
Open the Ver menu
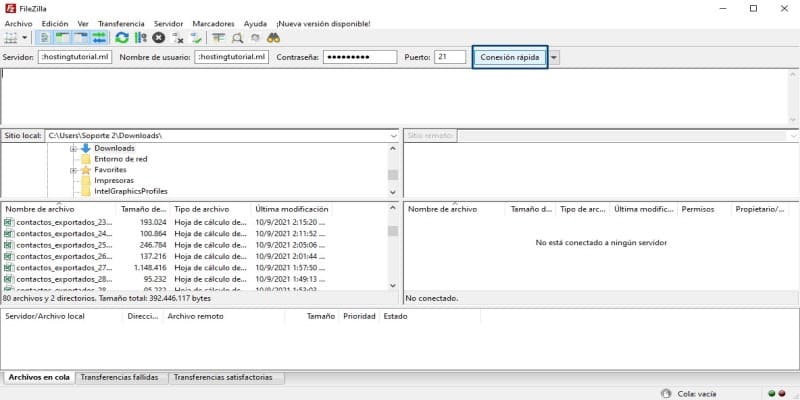click(x=83, y=23)
